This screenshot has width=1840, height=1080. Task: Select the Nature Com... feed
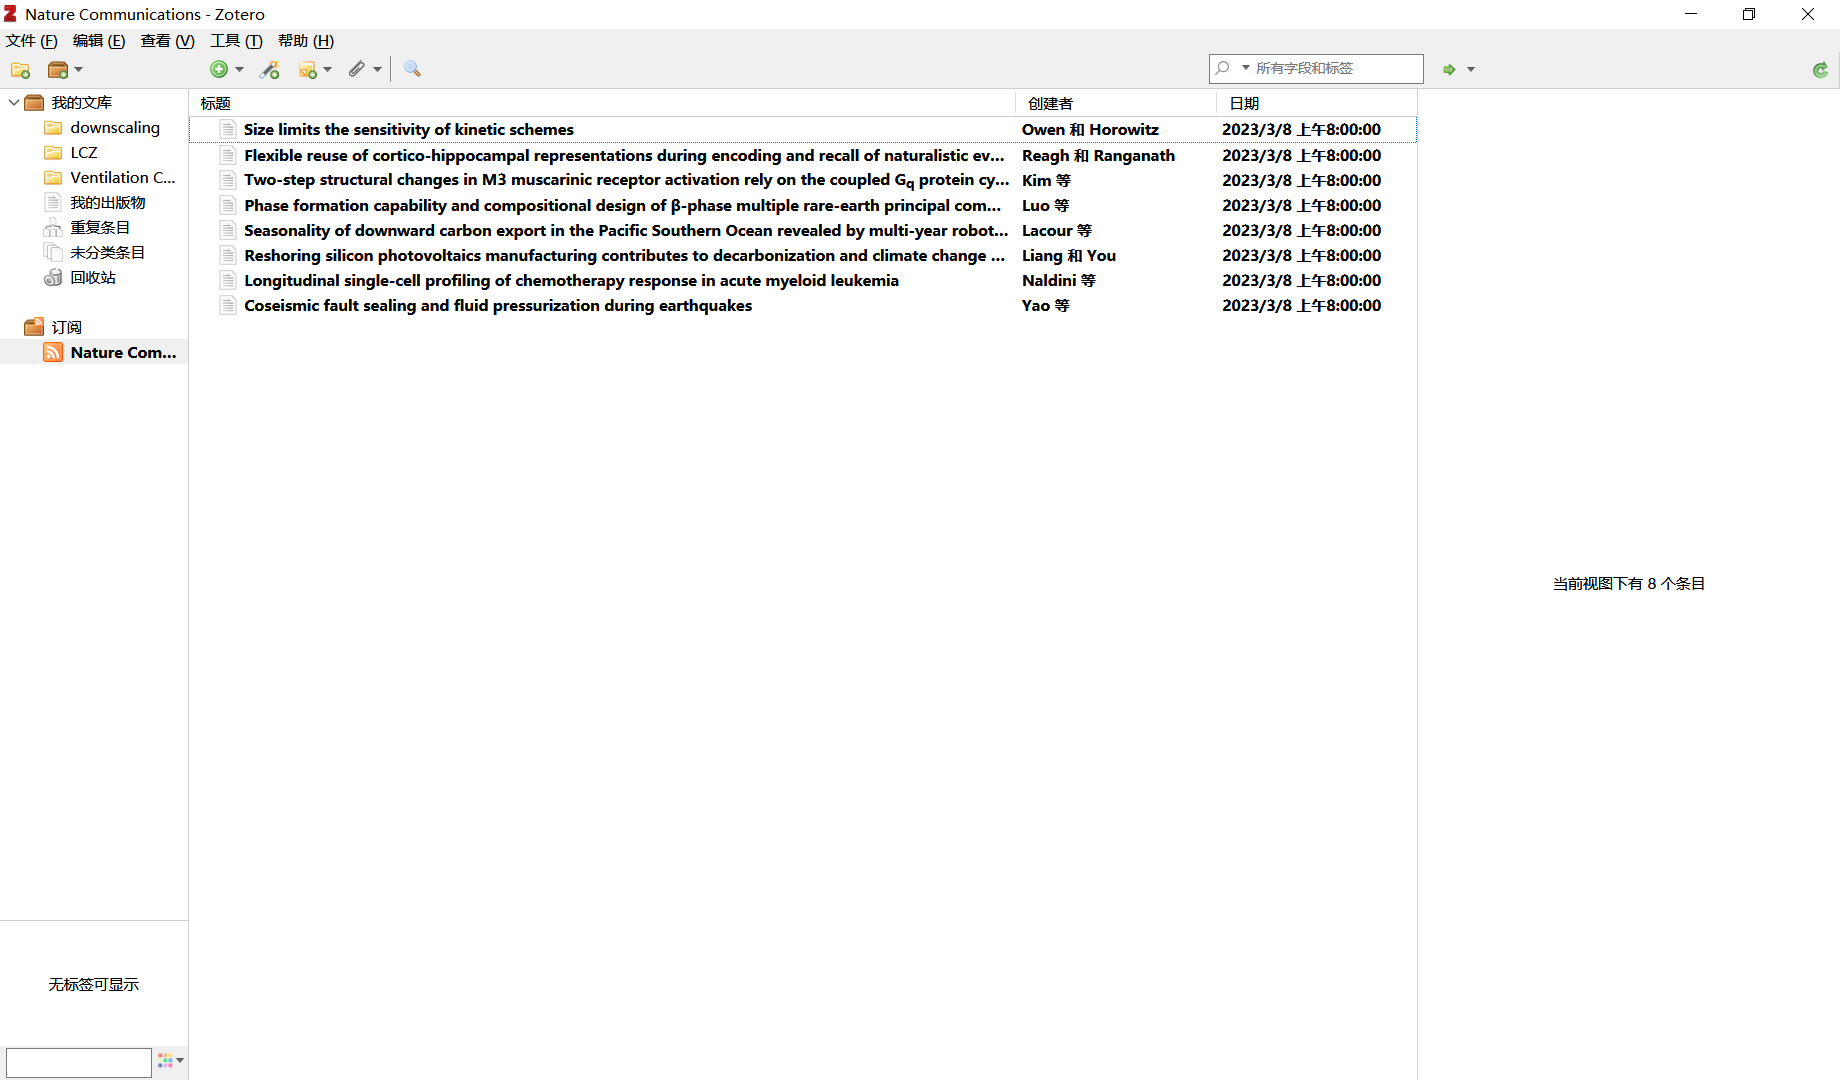pyautogui.click(x=123, y=353)
